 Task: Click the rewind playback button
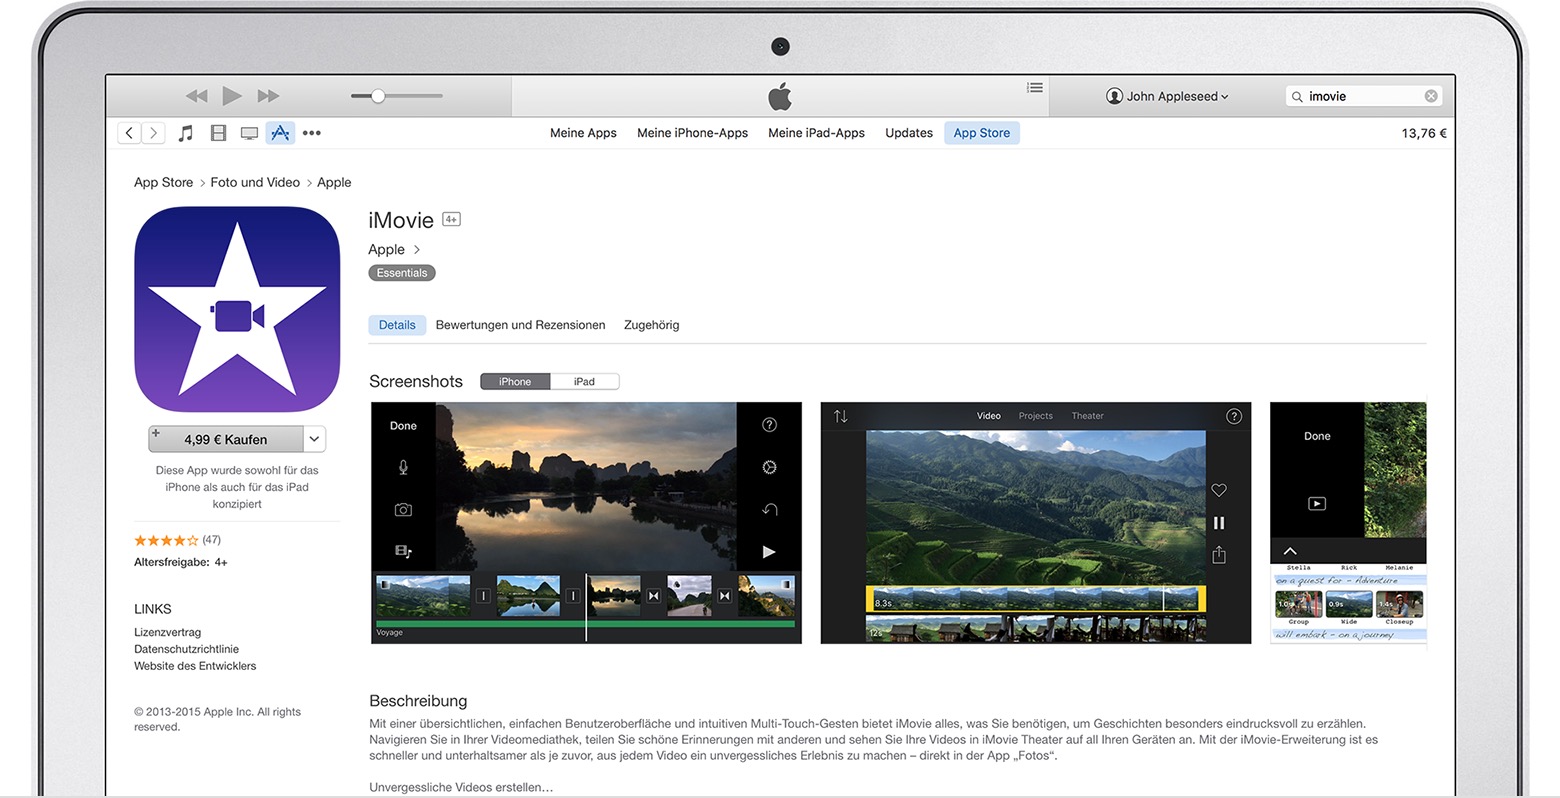(x=197, y=96)
